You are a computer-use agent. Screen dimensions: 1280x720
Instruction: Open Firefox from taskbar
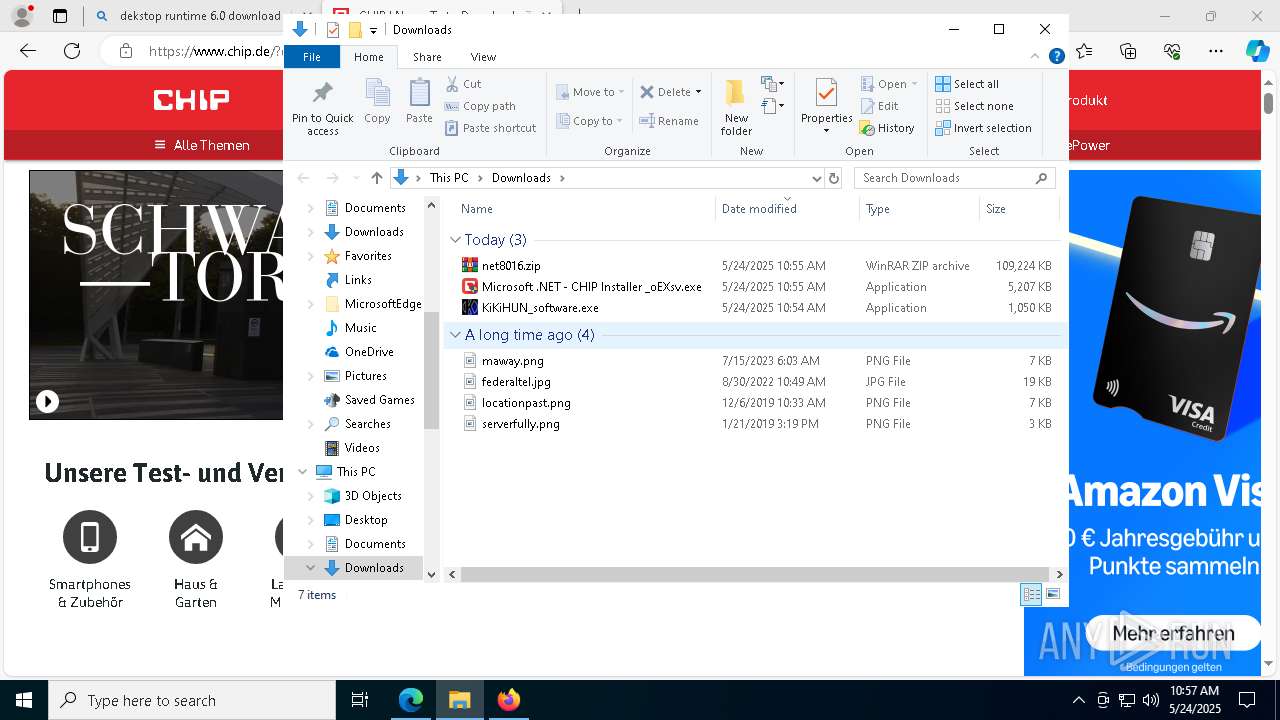coord(508,700)
